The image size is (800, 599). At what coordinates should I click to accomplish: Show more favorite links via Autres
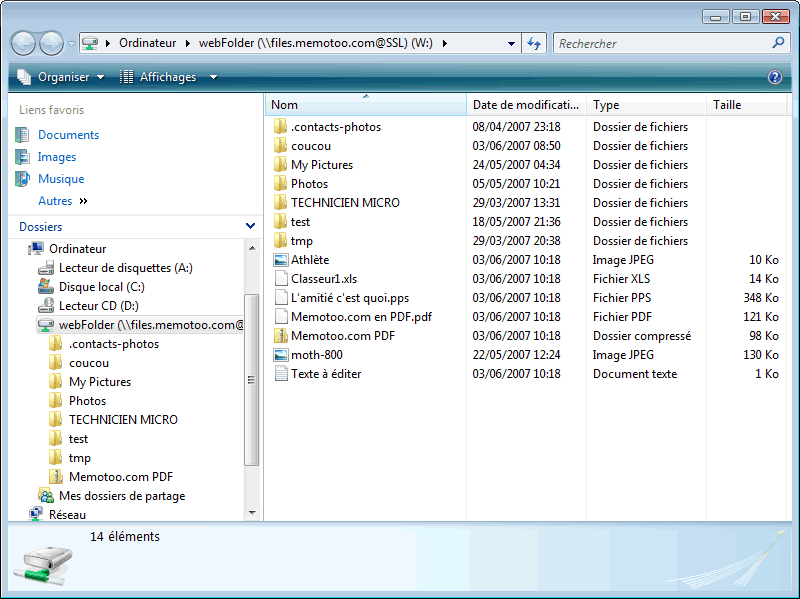(62, 201)
